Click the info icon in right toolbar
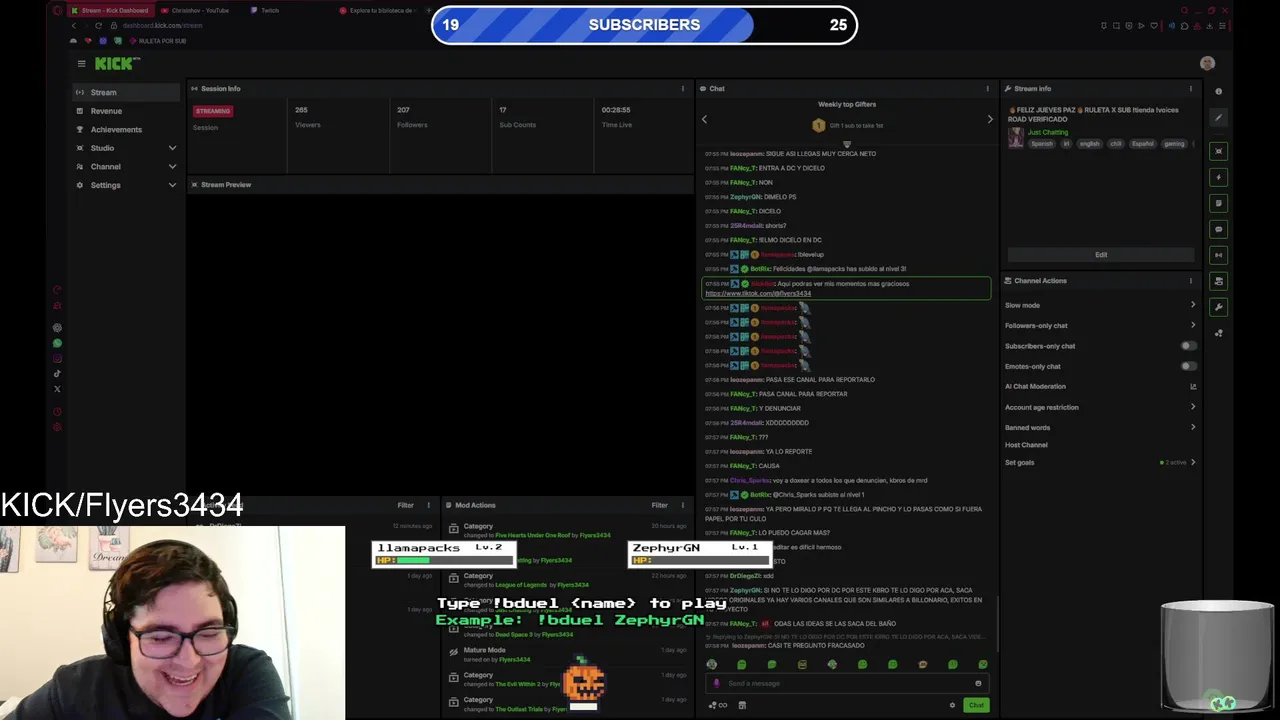 pos(1218,91)
